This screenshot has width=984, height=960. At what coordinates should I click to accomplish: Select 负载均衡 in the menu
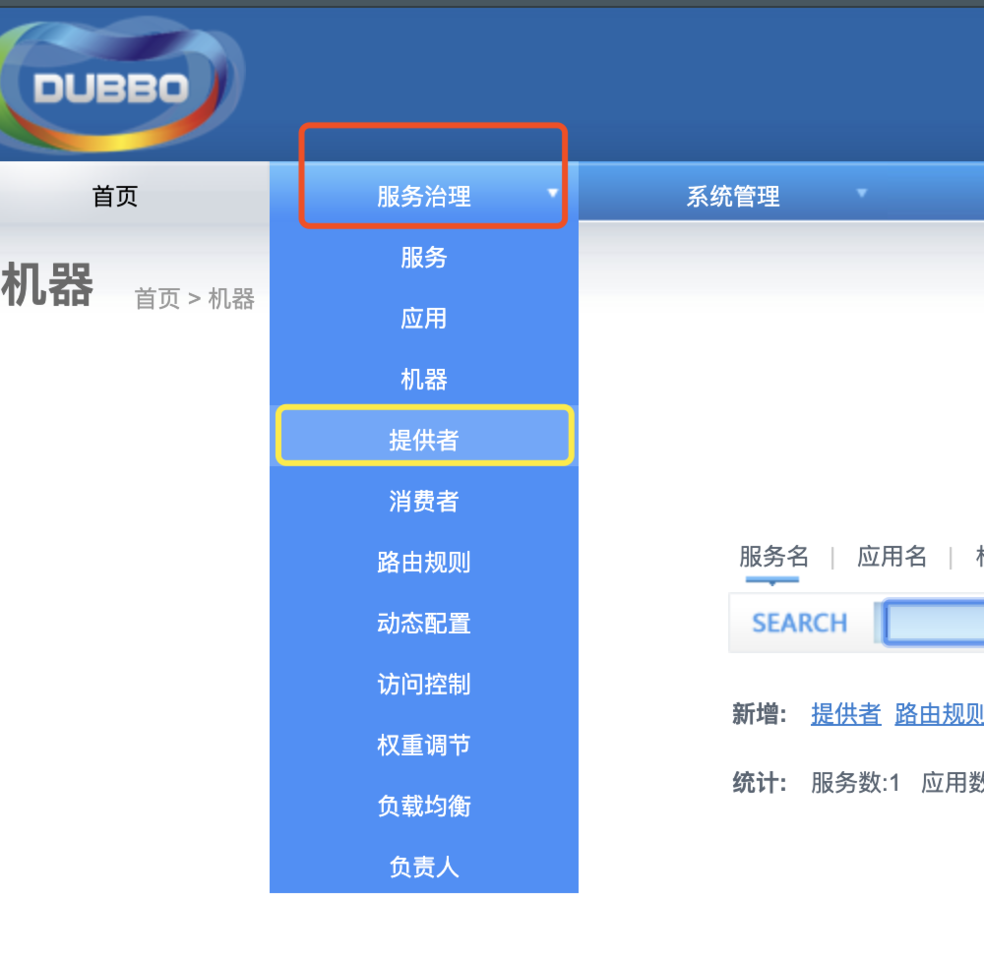[424, 806]
